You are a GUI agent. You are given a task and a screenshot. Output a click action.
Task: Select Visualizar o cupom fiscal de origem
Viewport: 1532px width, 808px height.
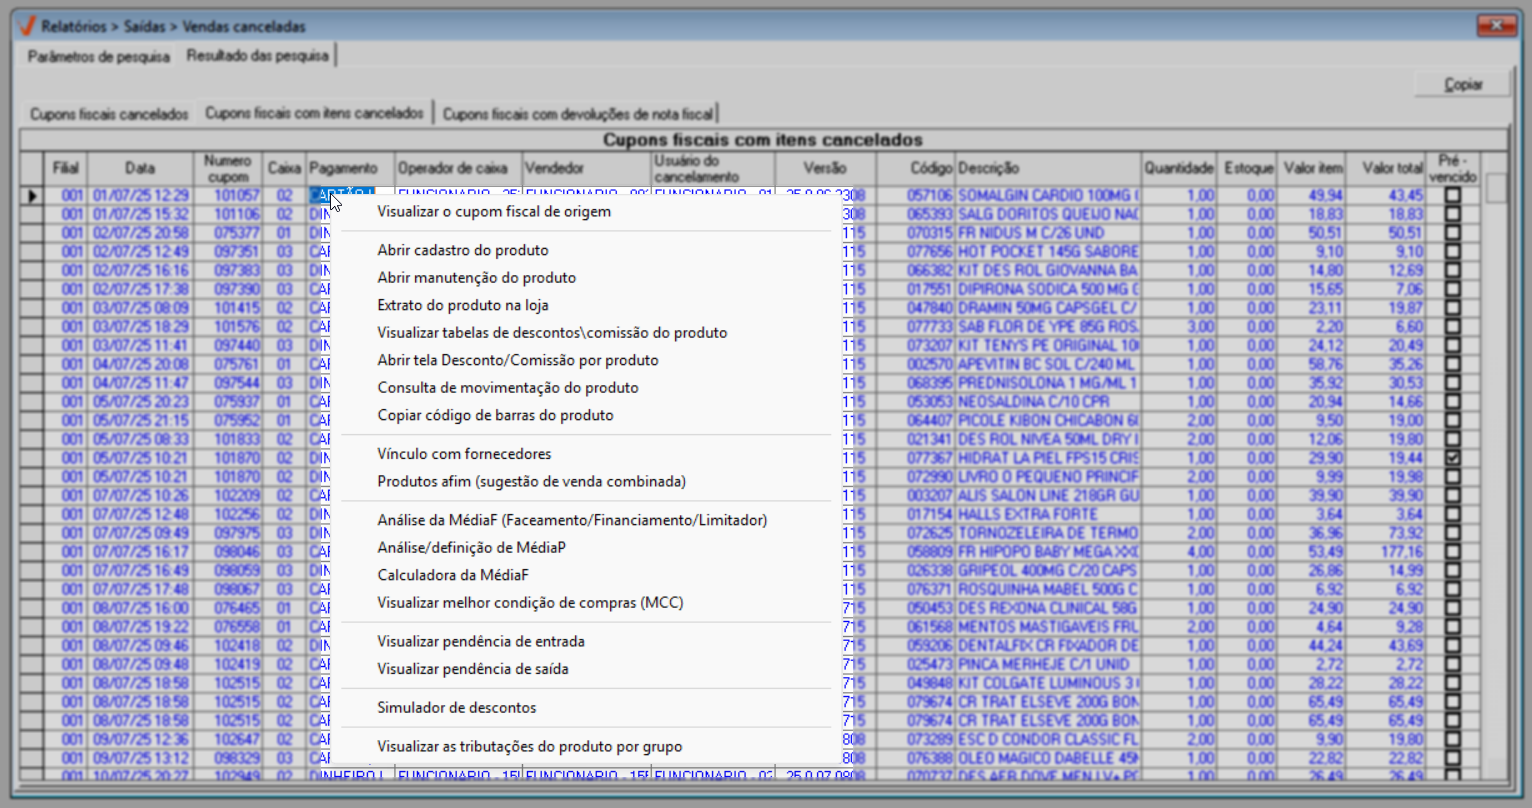494,212
